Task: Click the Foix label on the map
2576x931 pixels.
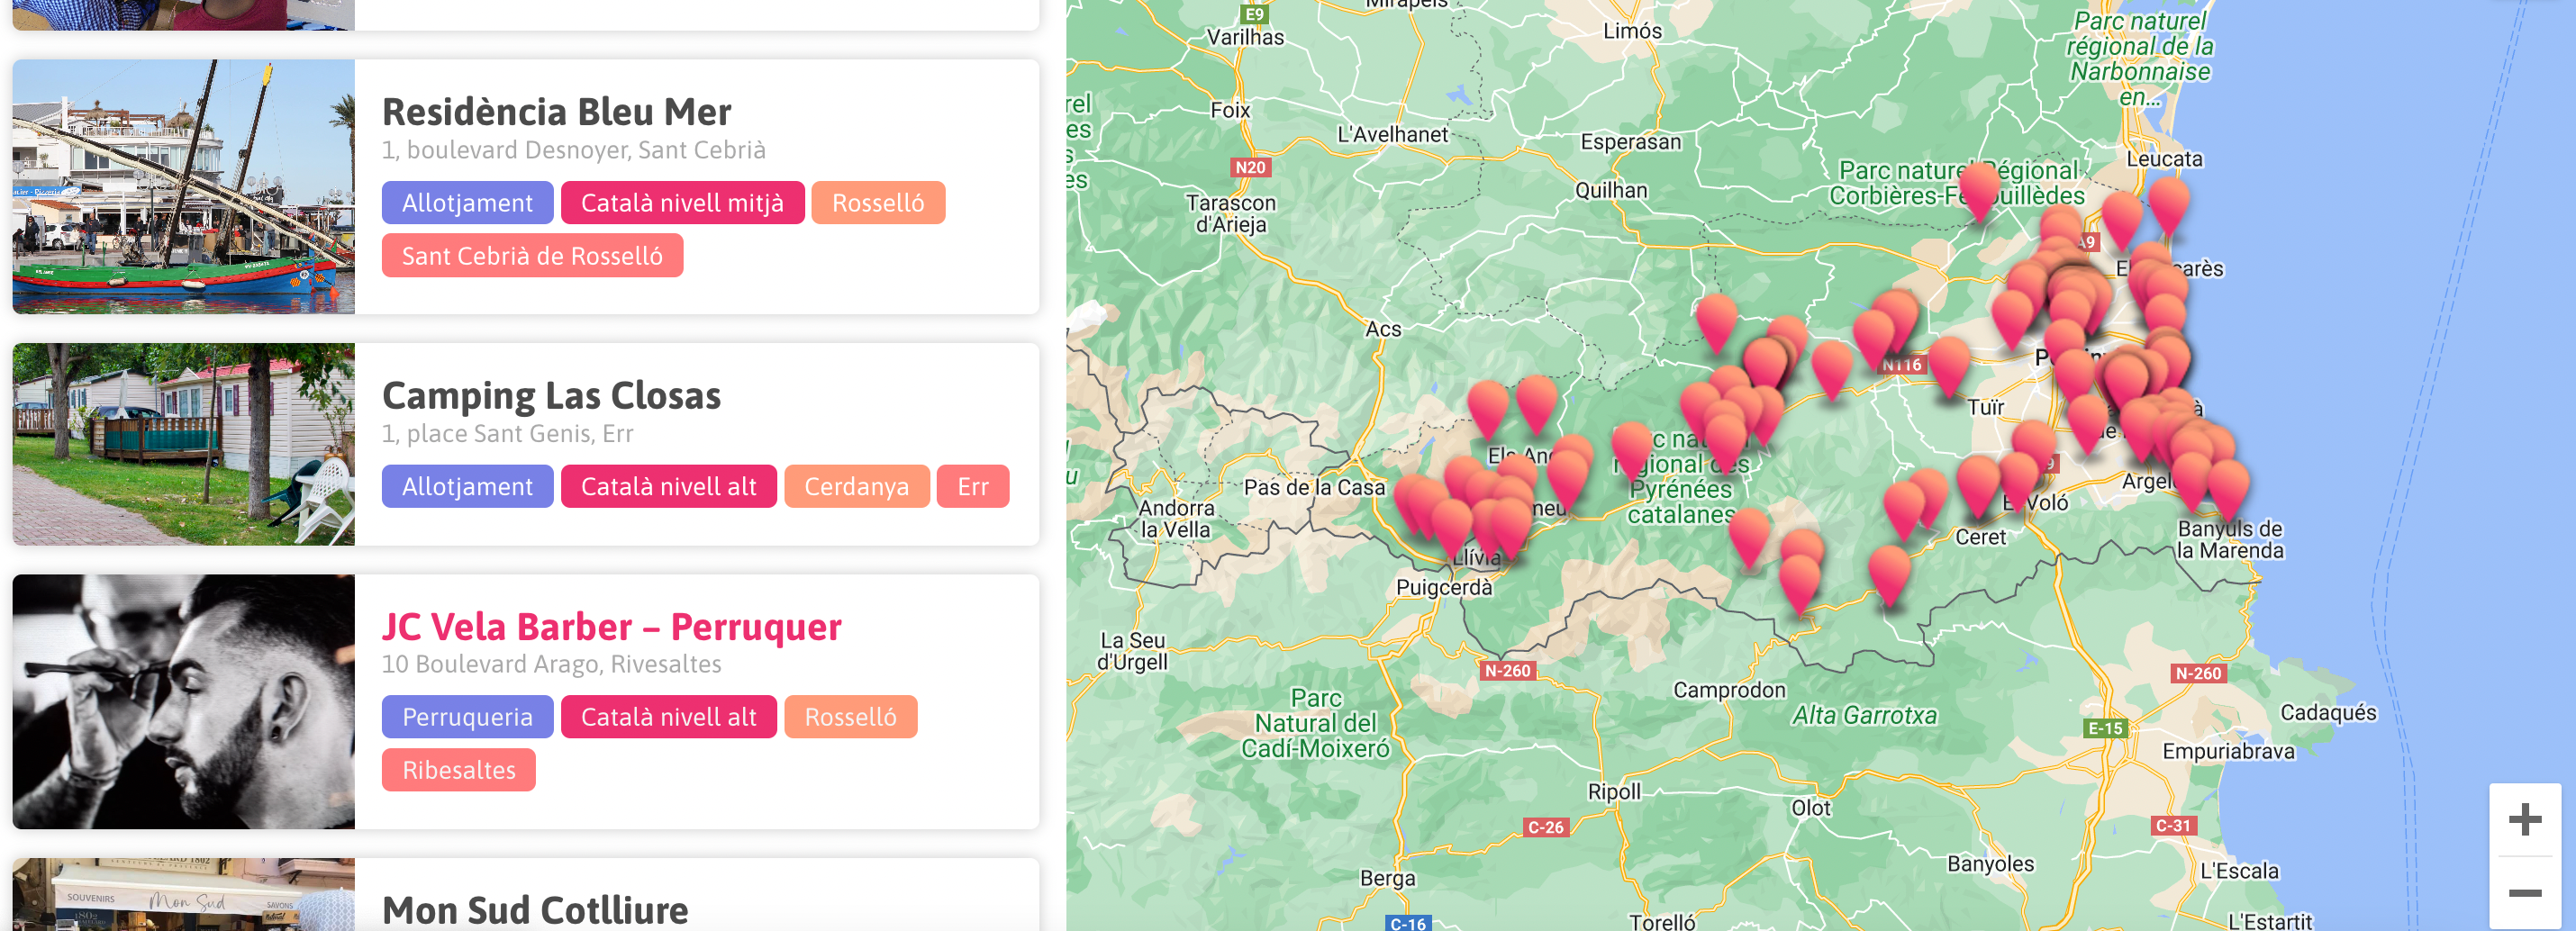Action: click(1230, 110)
